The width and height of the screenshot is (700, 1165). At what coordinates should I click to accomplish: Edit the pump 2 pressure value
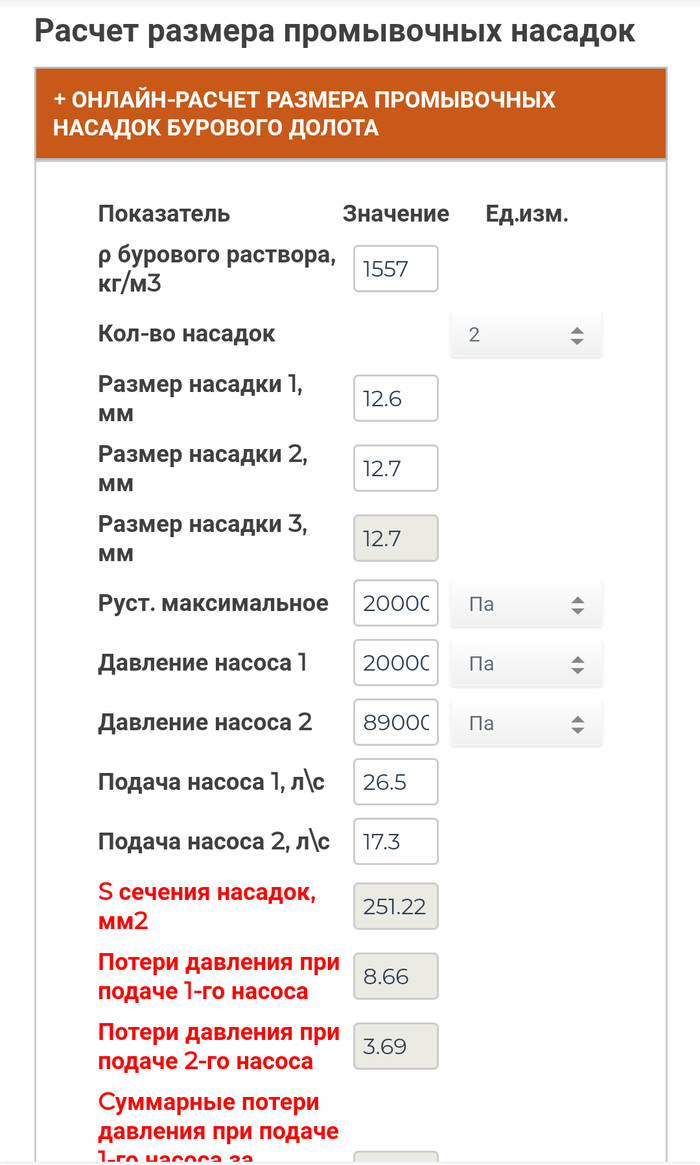(396, 723)
